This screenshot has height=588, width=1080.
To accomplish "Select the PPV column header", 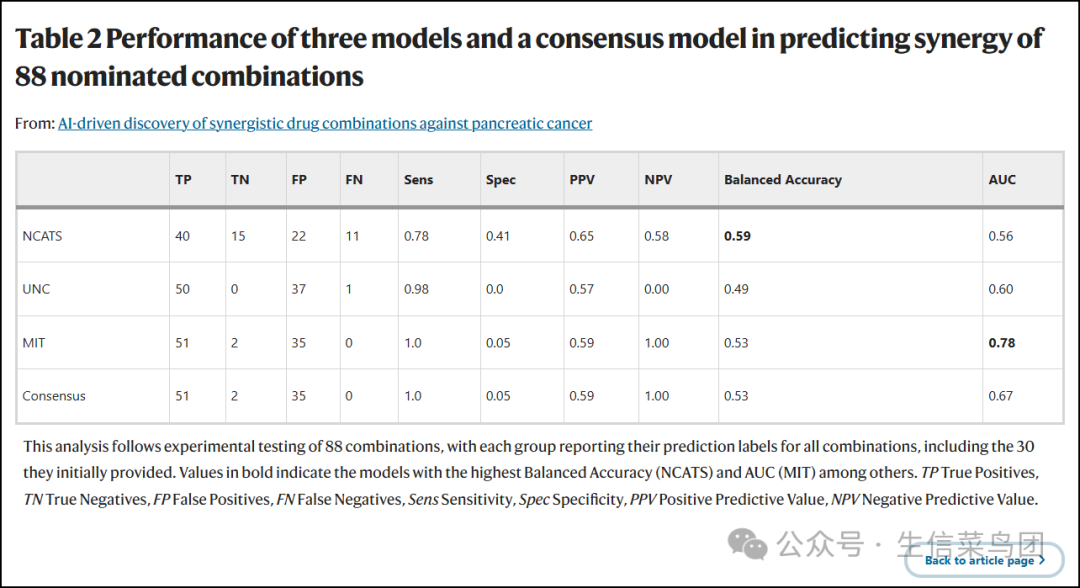I will pos(582,180).
